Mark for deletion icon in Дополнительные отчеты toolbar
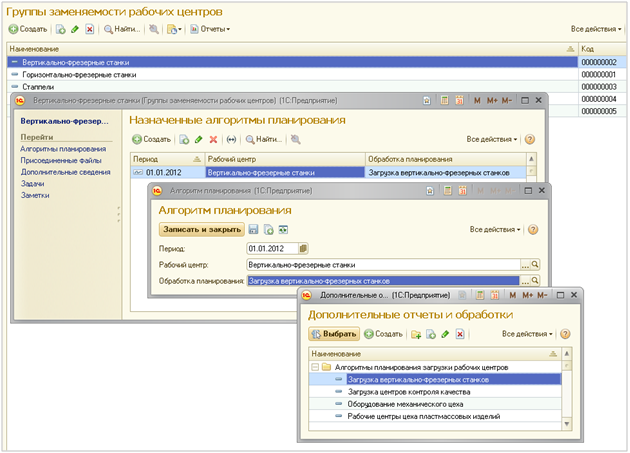The width and height of the screenshot is (630, 453). click(x=460, y=334)
